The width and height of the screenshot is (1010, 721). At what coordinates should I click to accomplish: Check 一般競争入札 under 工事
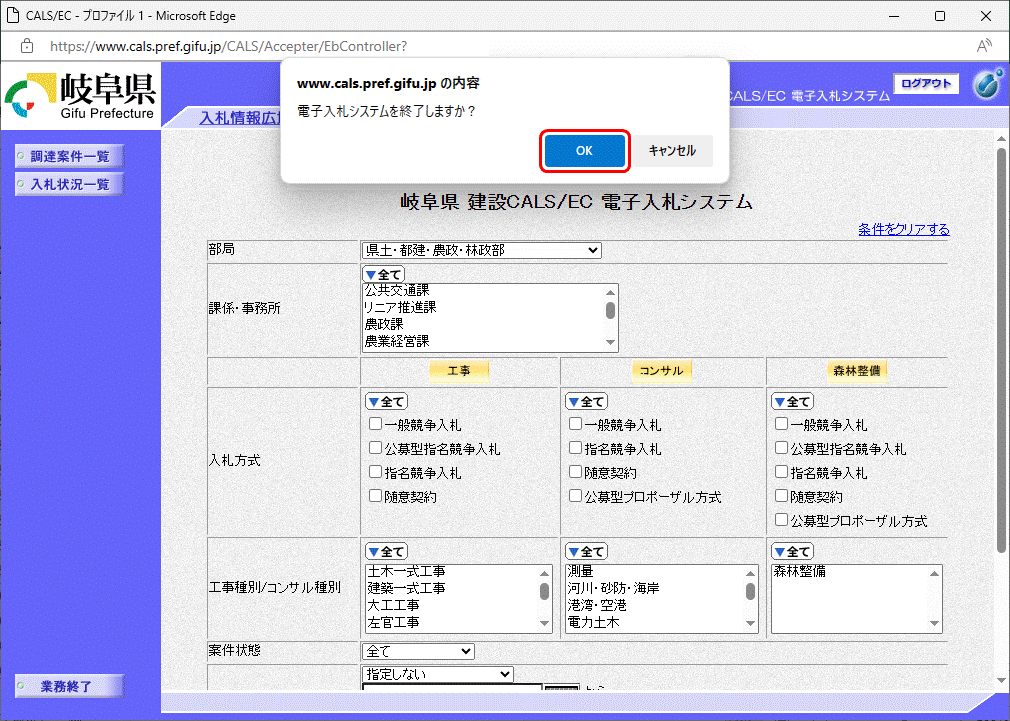pos(376,424)
